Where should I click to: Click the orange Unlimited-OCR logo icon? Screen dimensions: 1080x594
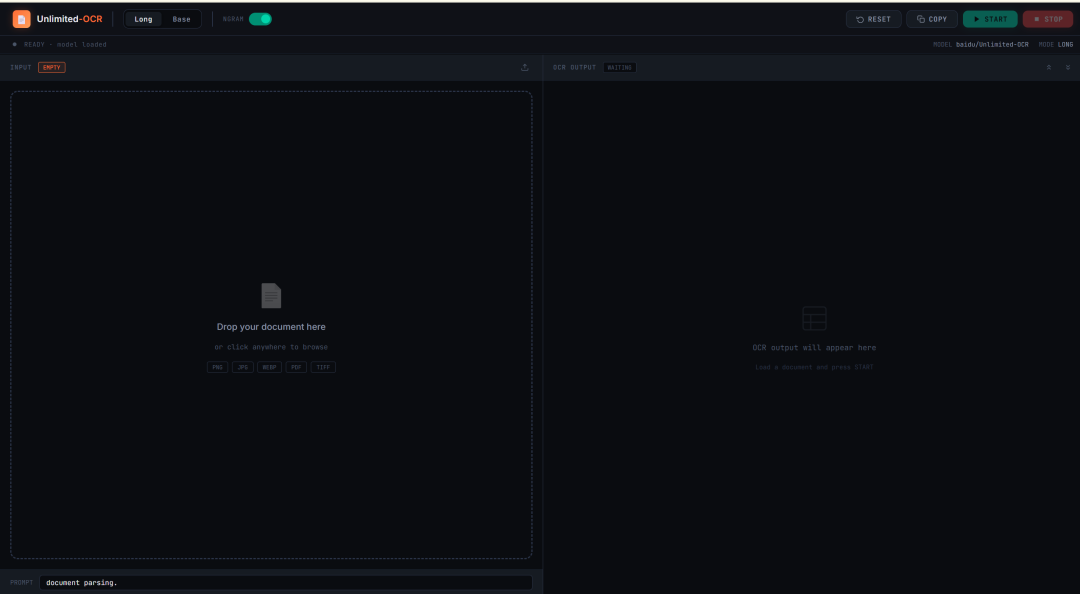pos(21,19)
